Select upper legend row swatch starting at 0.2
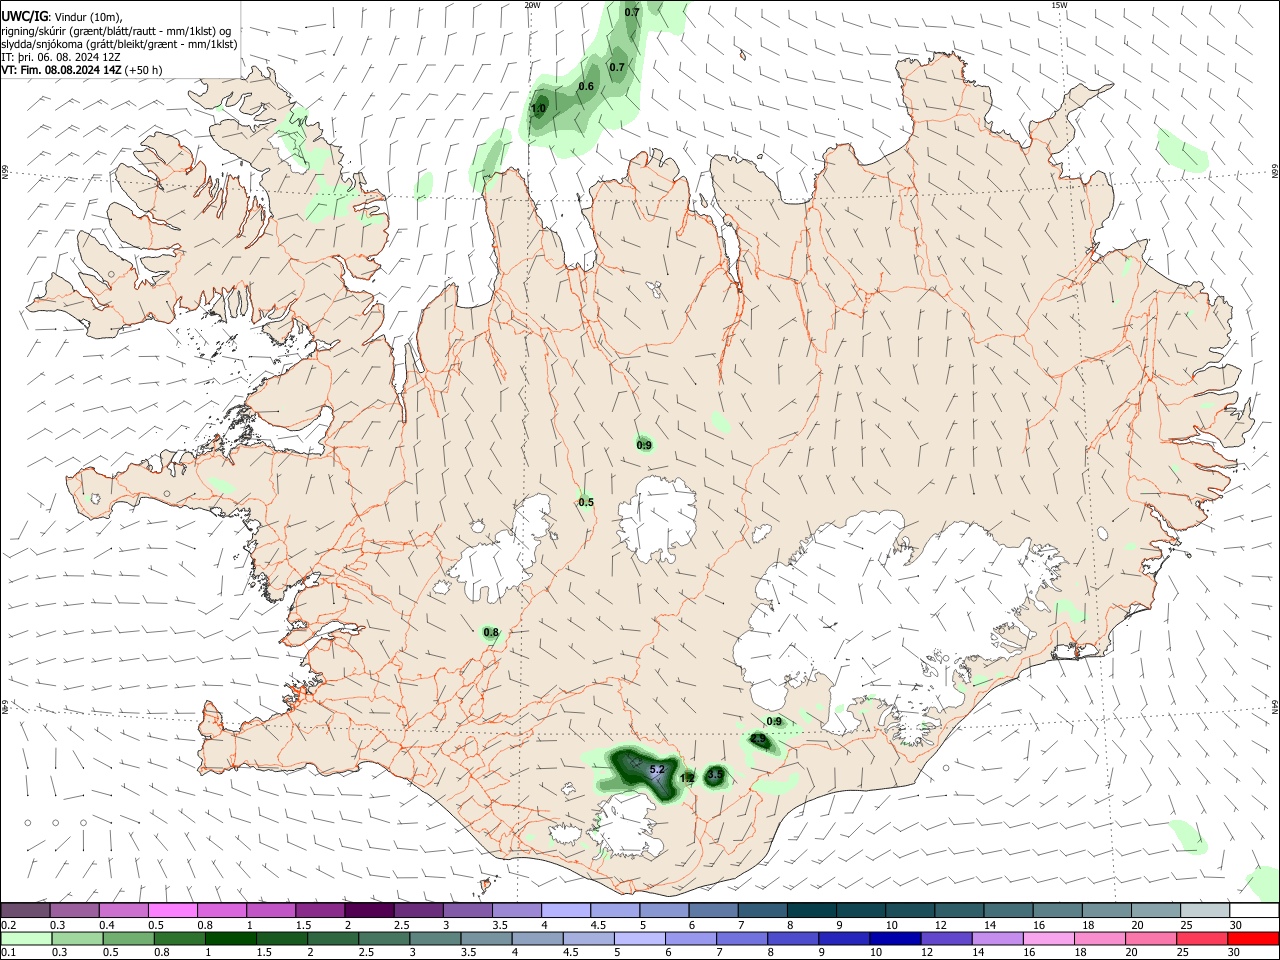1280x960 pixels. coord(25,911)
